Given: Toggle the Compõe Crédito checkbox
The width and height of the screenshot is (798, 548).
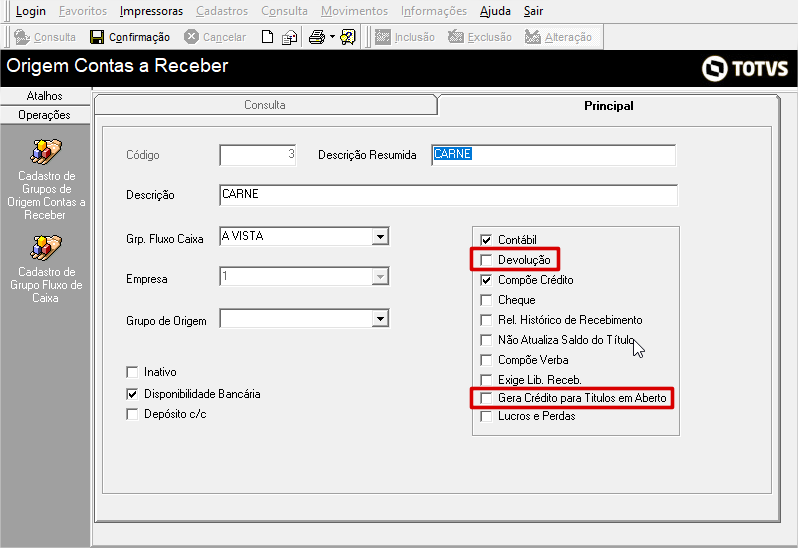Looking at the screenshot, I should (x=486, y=280).
